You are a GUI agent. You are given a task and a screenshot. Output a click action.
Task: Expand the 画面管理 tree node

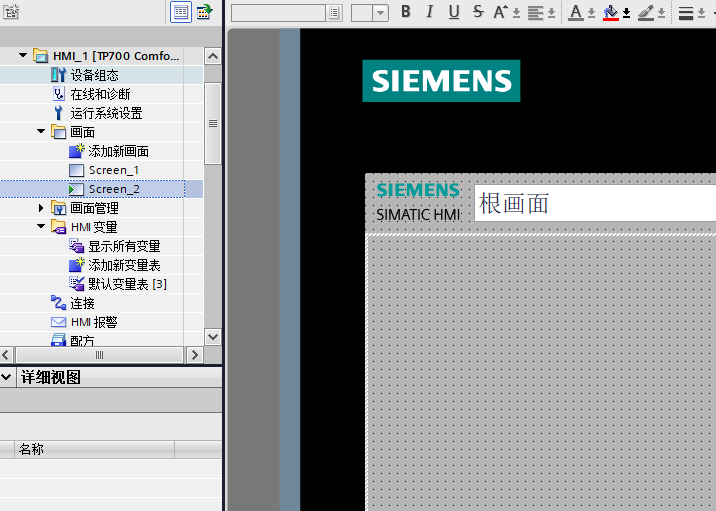pyautogui.click(x=41, y=208)
